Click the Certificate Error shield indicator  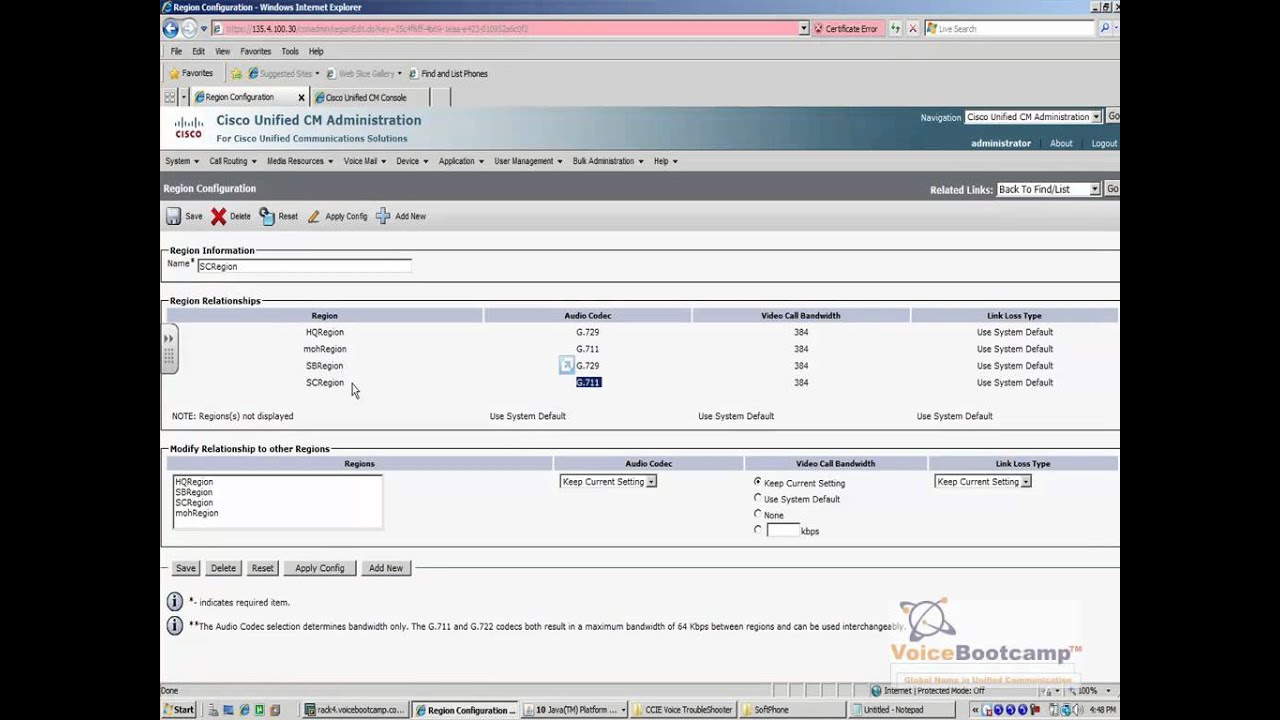(x=845, y=29)
